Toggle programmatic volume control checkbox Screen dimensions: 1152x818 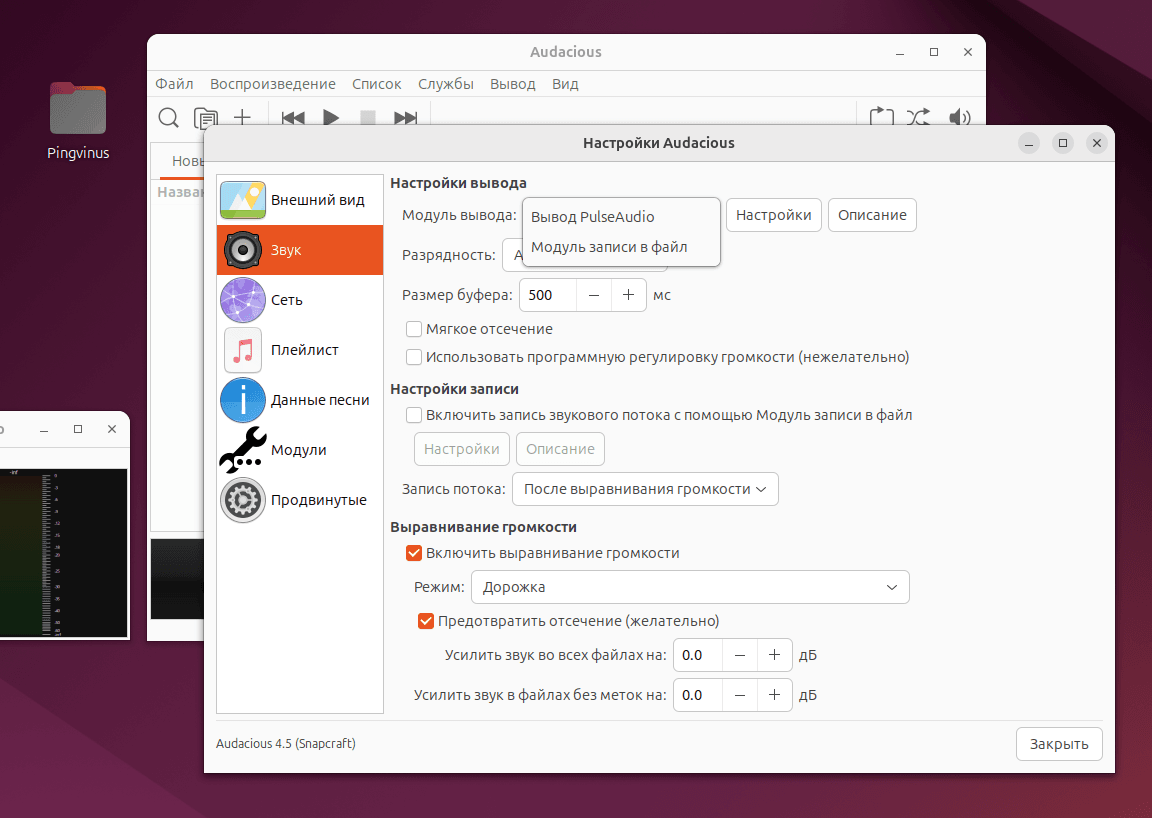[x=414, y=357]
